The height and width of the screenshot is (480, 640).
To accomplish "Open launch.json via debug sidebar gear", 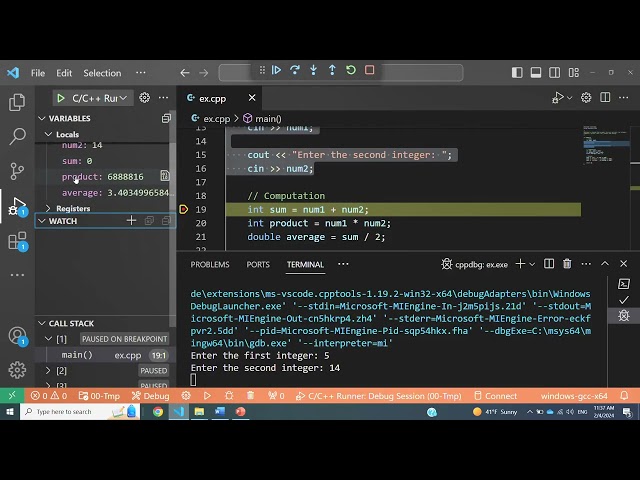I will pos(144,98).
